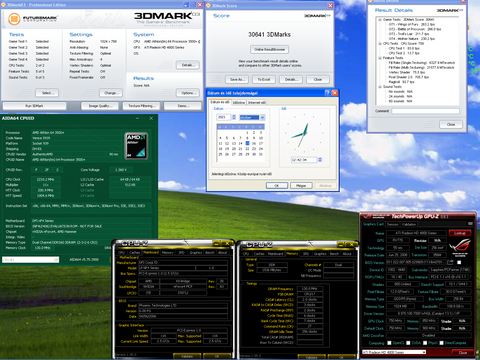Toggle the UEFI checkbox beside BIOS version
This screenshot has height=360, width=480.
click(459, 263)
